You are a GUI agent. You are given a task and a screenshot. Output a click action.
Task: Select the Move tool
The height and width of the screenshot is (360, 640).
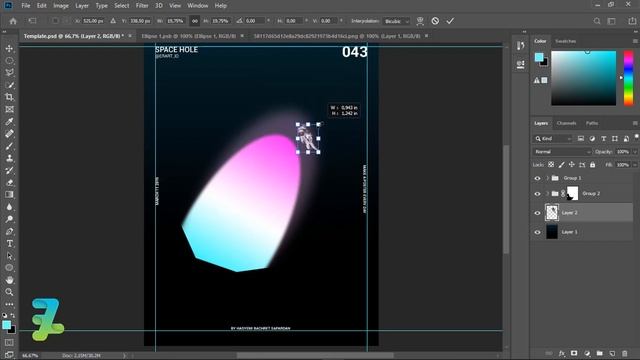pyautogui.click(x=9, y=49)
